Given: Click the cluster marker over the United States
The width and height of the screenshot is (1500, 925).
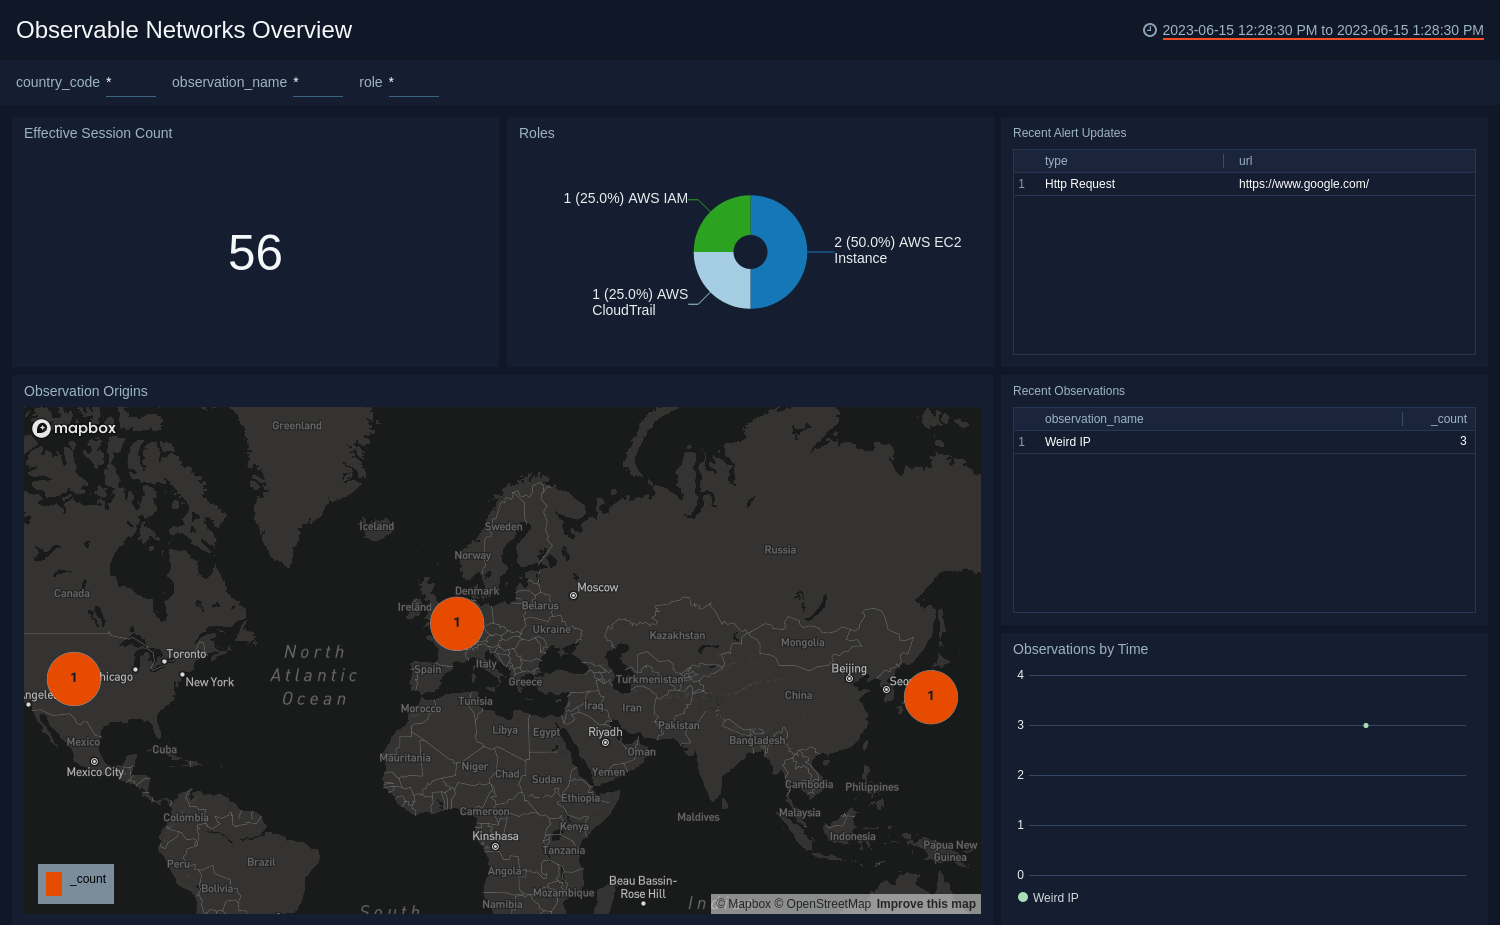Looking at the screenshot, I should point(73,678).
